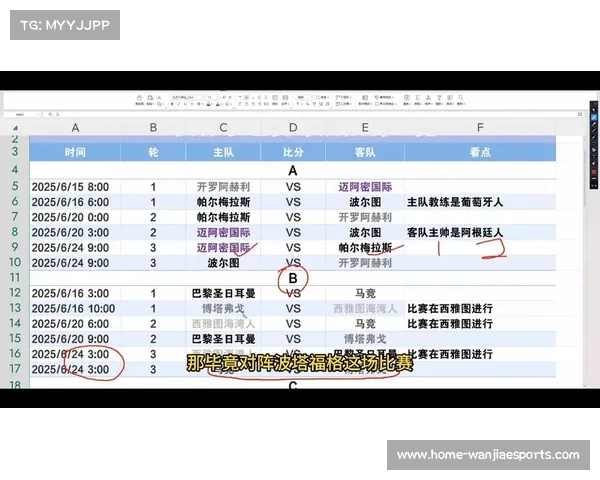Click the Paste clipboard icon
This screenshot has height=480, width=600.
click(x=150, y=98)
